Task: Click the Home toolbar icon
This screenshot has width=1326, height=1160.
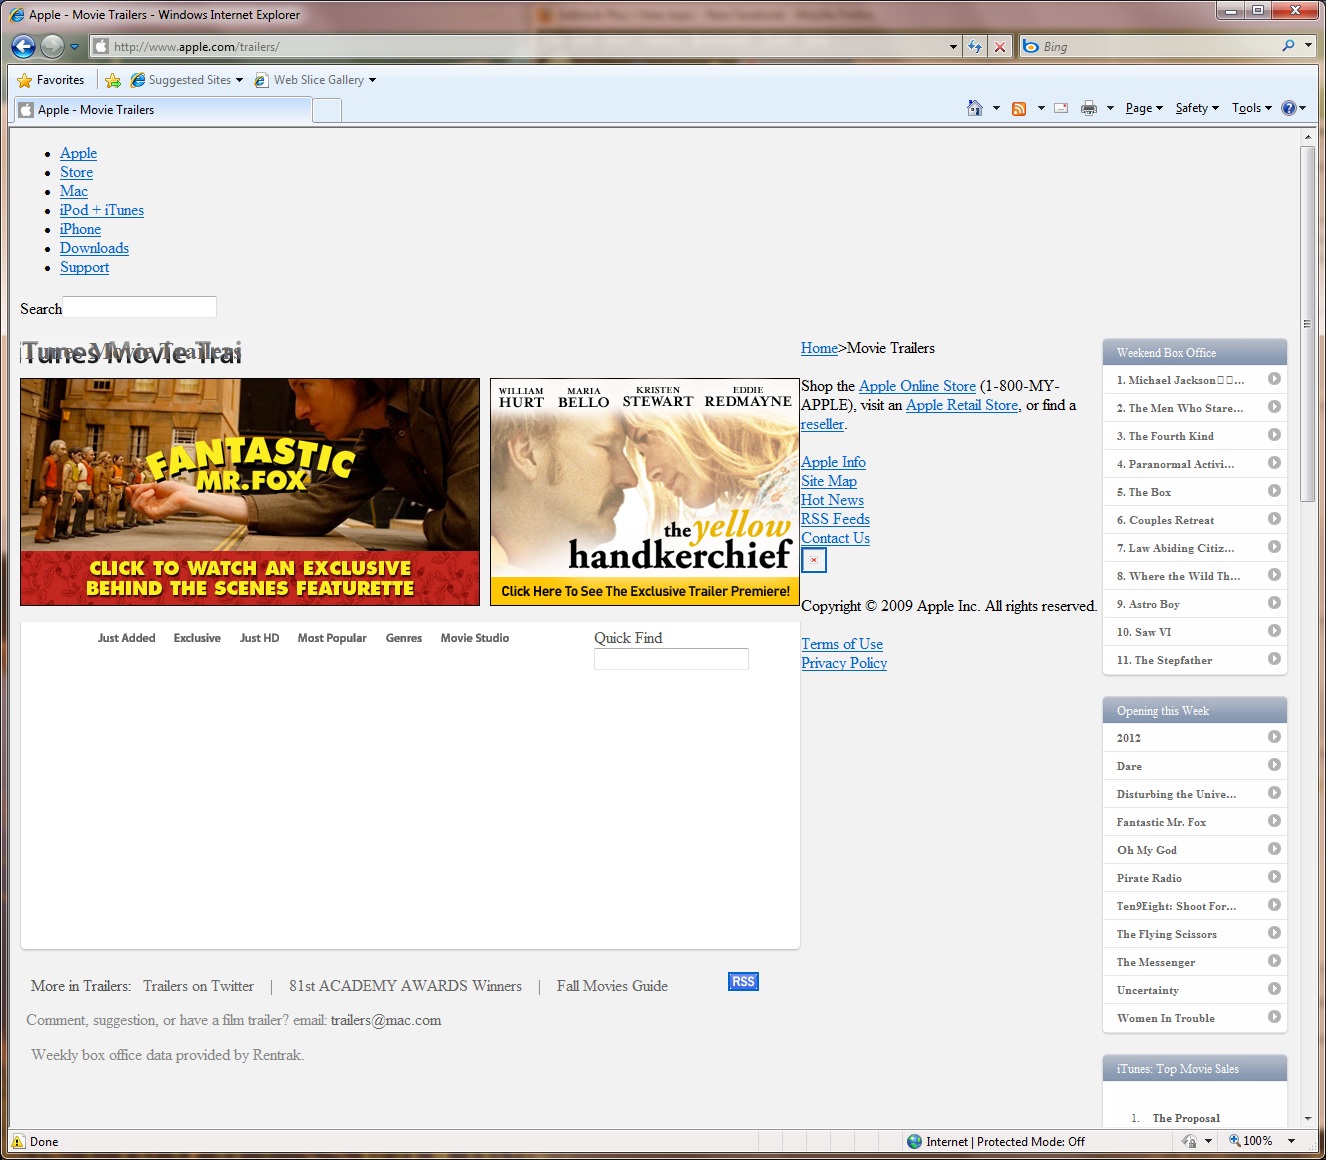Action: point(975,108)
